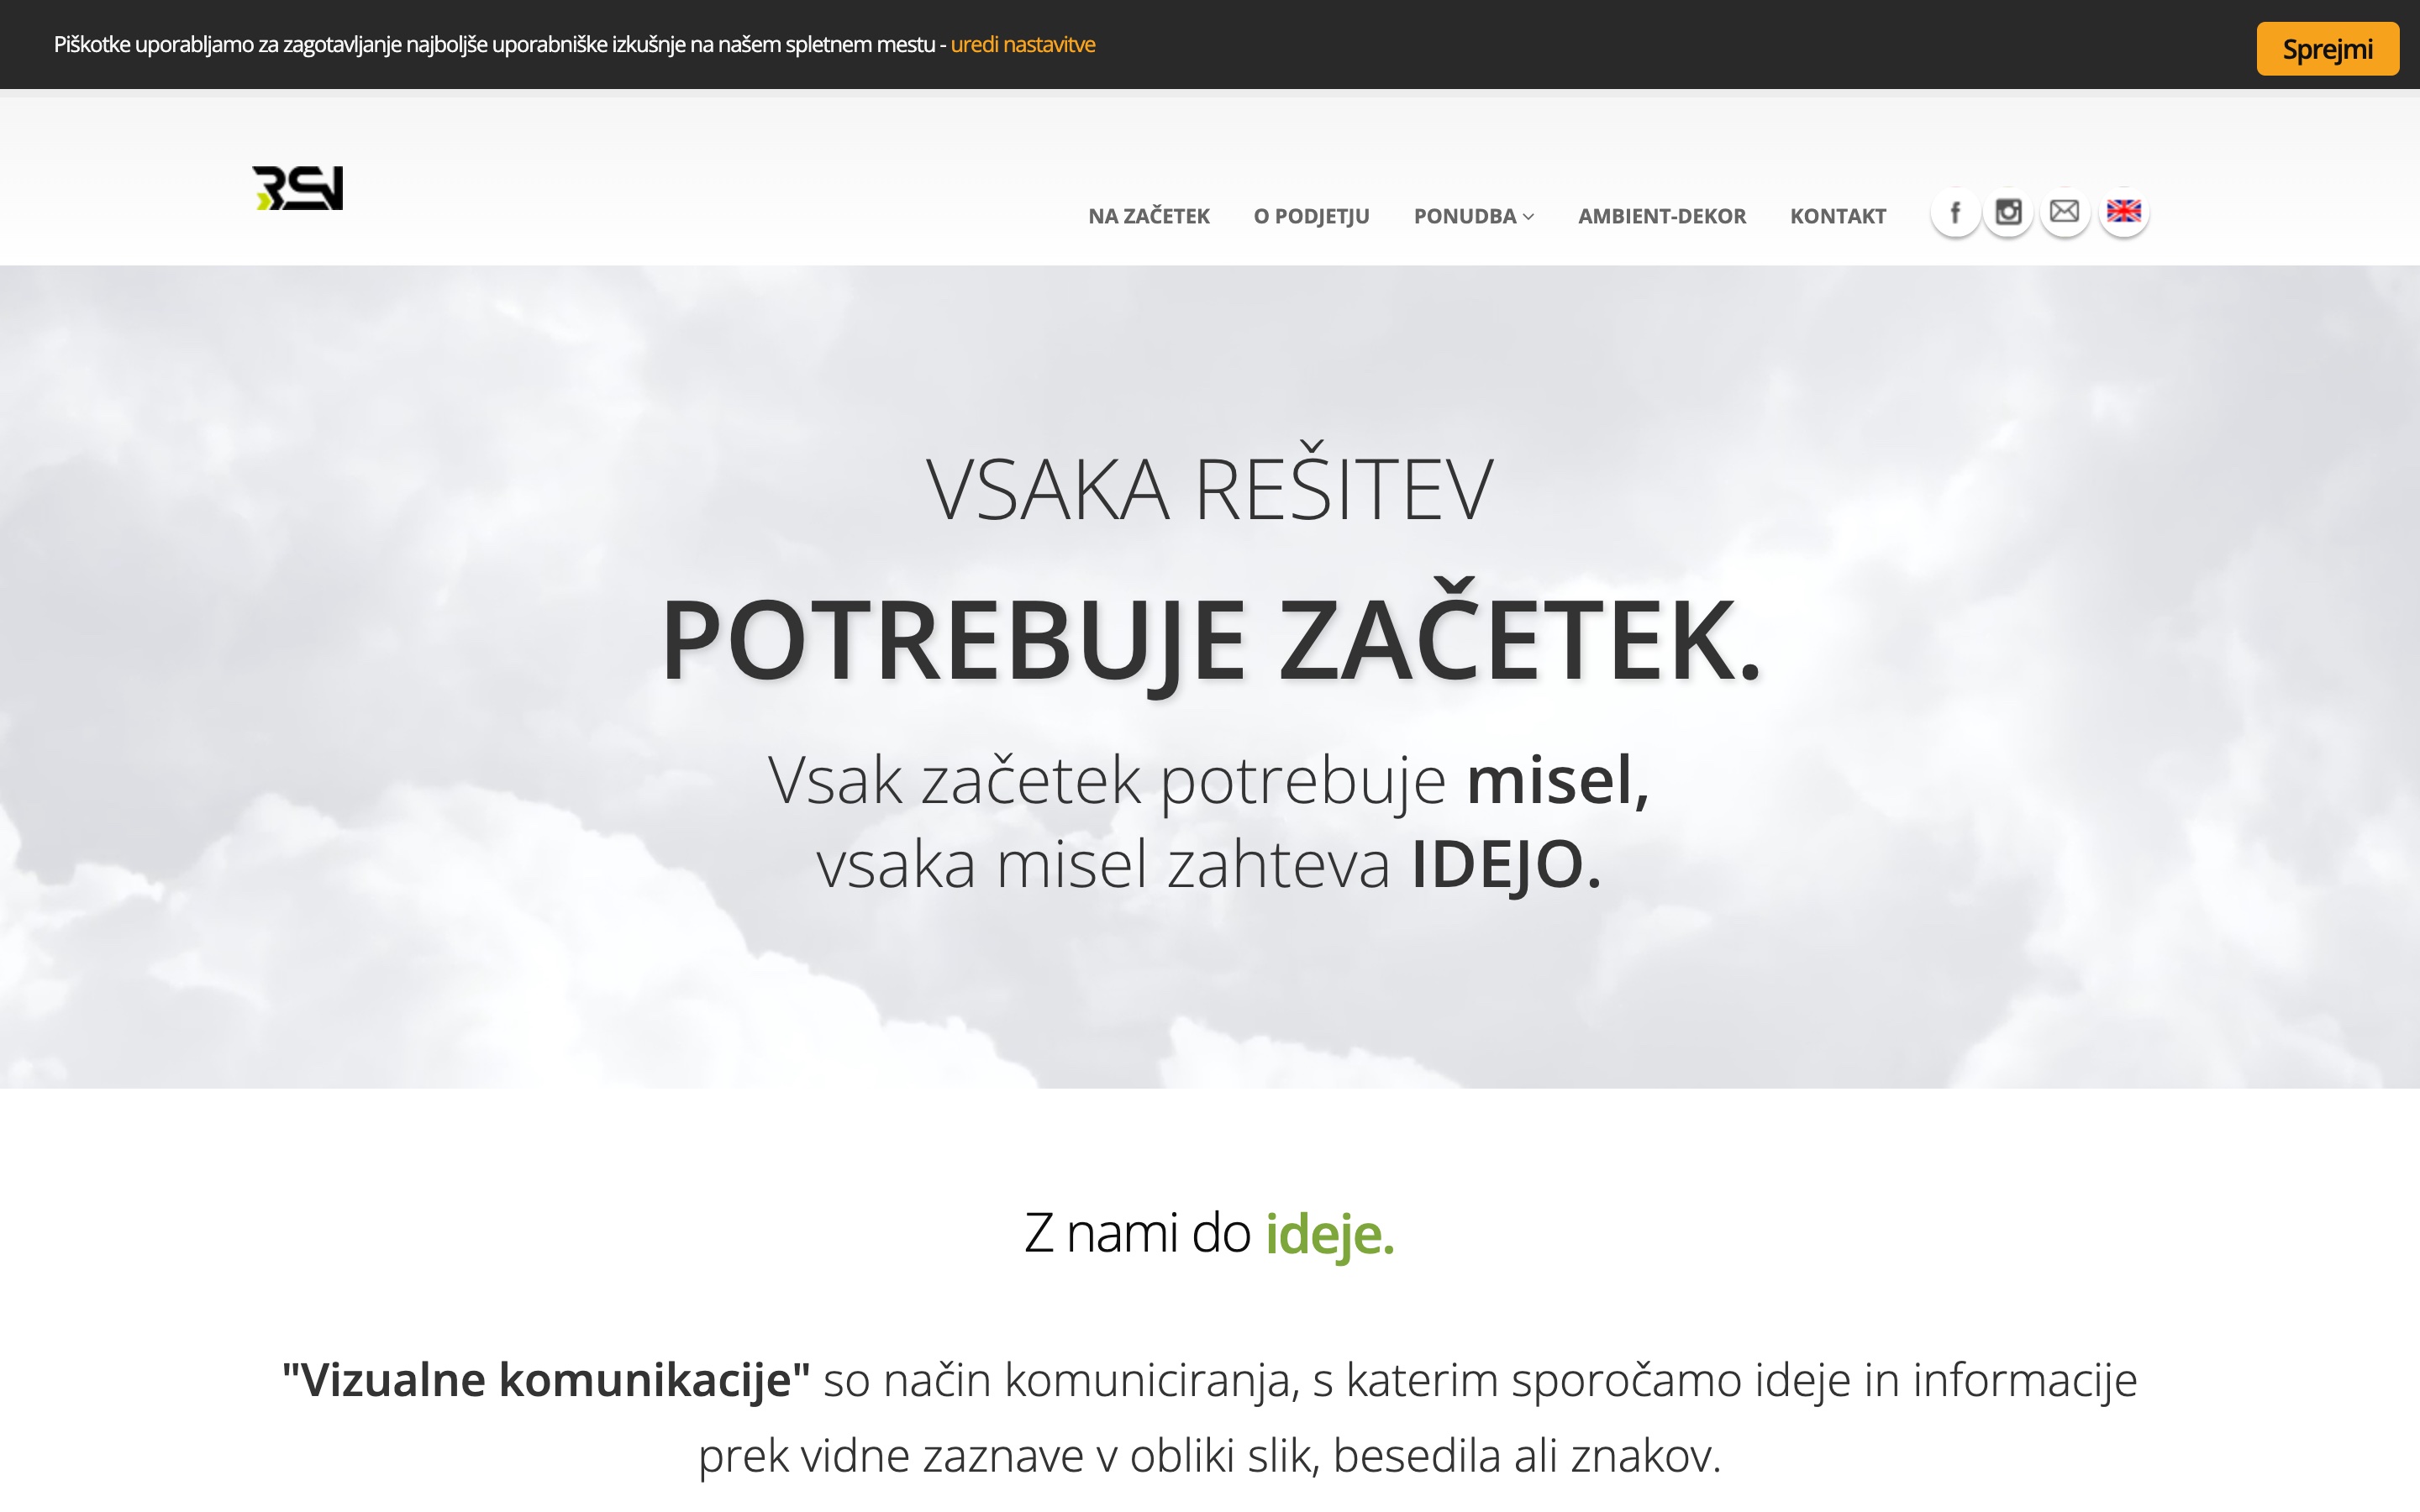The height and width of the screenshot is (1512, 2420).
Task: Expand the Ponudba dropdown menu
Action: (1473, 216)
